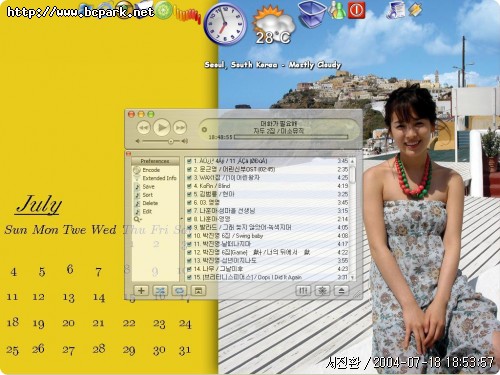
Task: Open the yellow pencil note dock icon
Action: [x=415, y=10]
